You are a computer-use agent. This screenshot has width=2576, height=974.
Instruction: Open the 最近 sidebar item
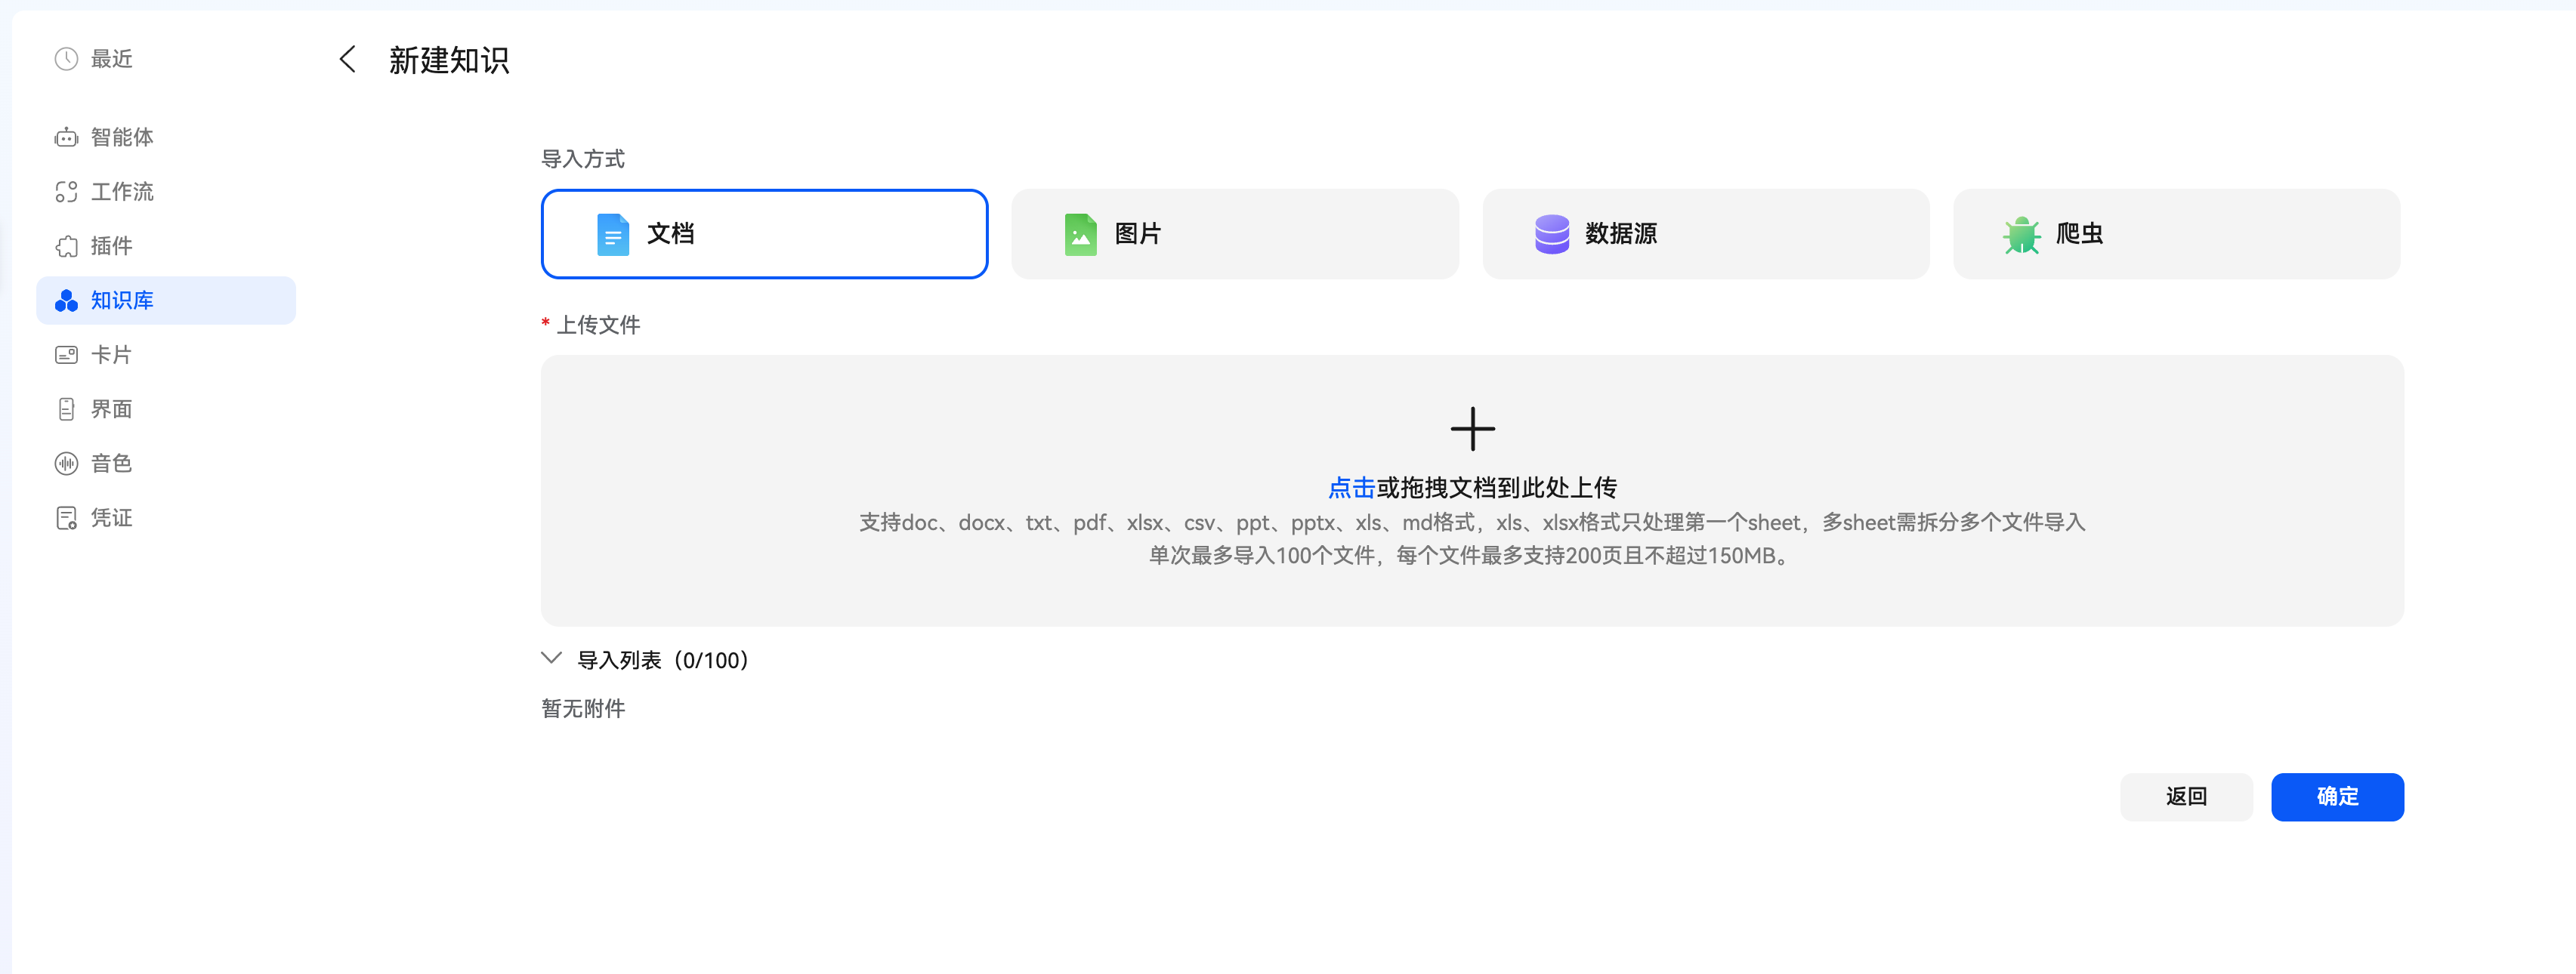(166, 59)
